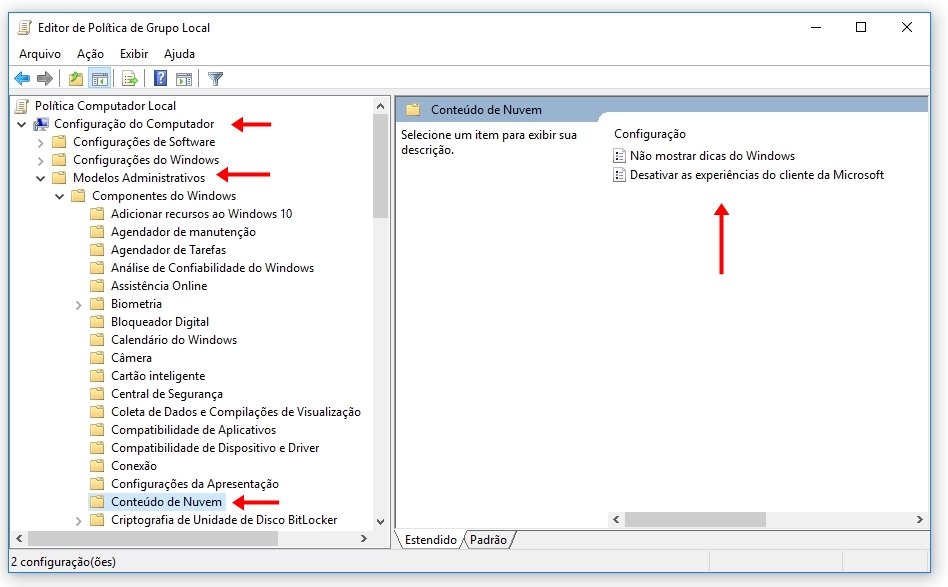Image resolution: width=948 pixels, height=587 pixels.
Task: Select Agendador de manutenção folder
Action: [x=183, y=232]
